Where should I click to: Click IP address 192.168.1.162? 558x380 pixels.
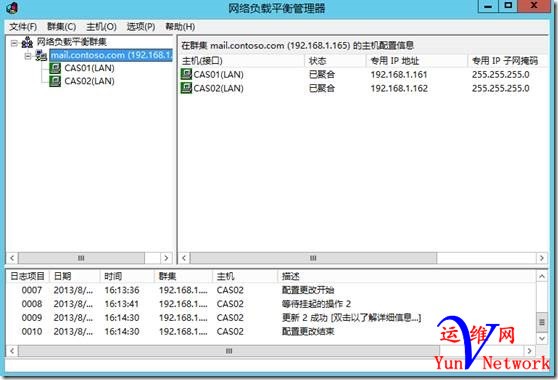tap(399, 88)
